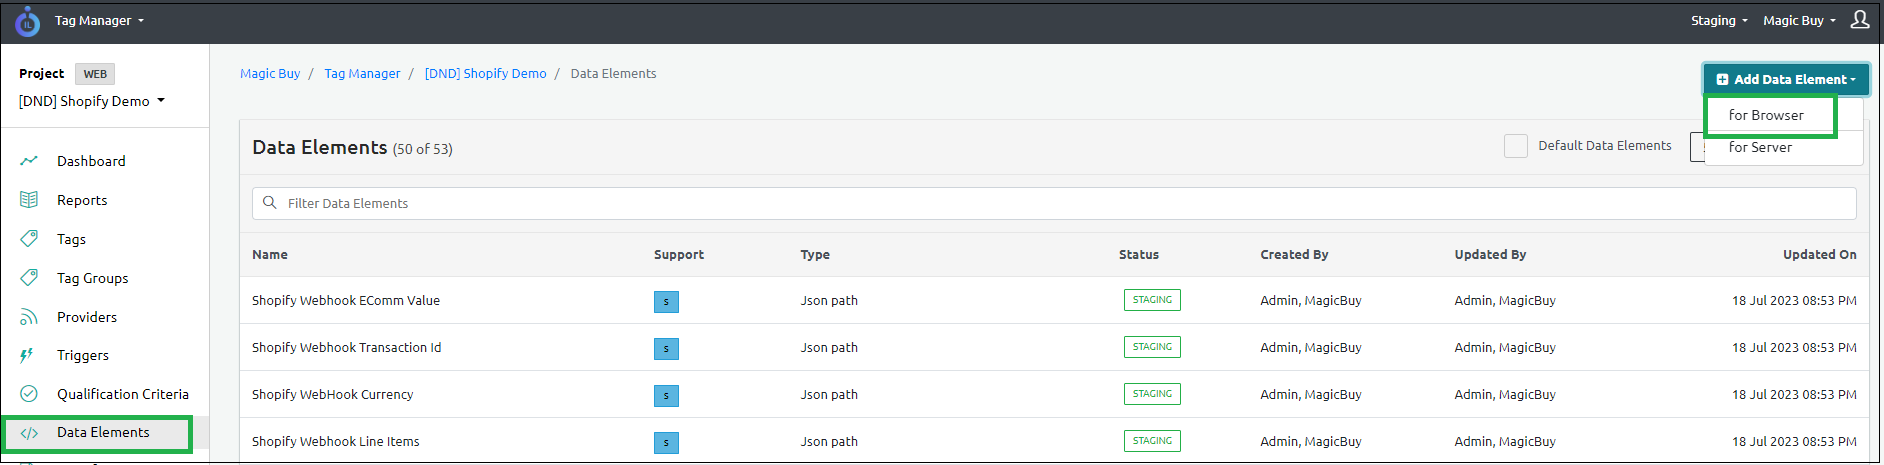Click server support badge for Shopify Webhook EComm Value
The height and width of the screenshot is (465, 1884).
pyautogui.click(x=666, y=302)
